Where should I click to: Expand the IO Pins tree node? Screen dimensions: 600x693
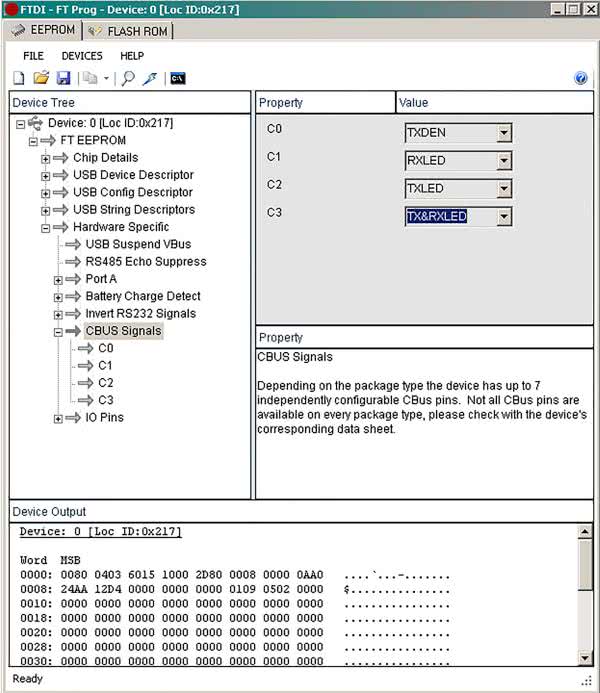click(58, 418)
